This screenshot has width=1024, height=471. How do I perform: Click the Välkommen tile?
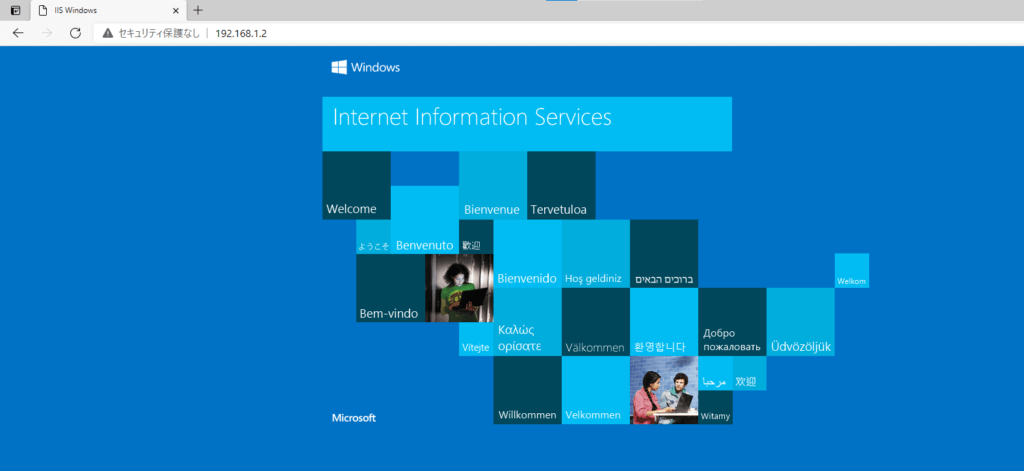[x=596, y=322]
